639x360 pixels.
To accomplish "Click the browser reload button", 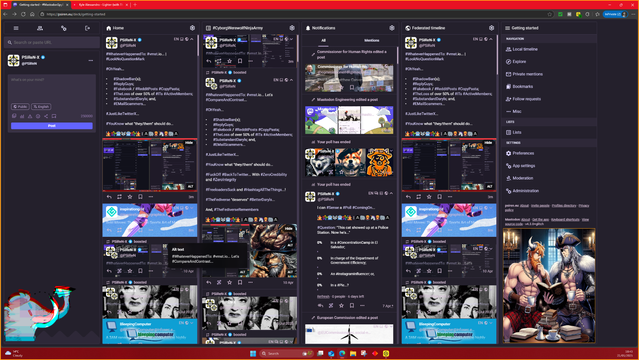I will [x=23, y=14].
